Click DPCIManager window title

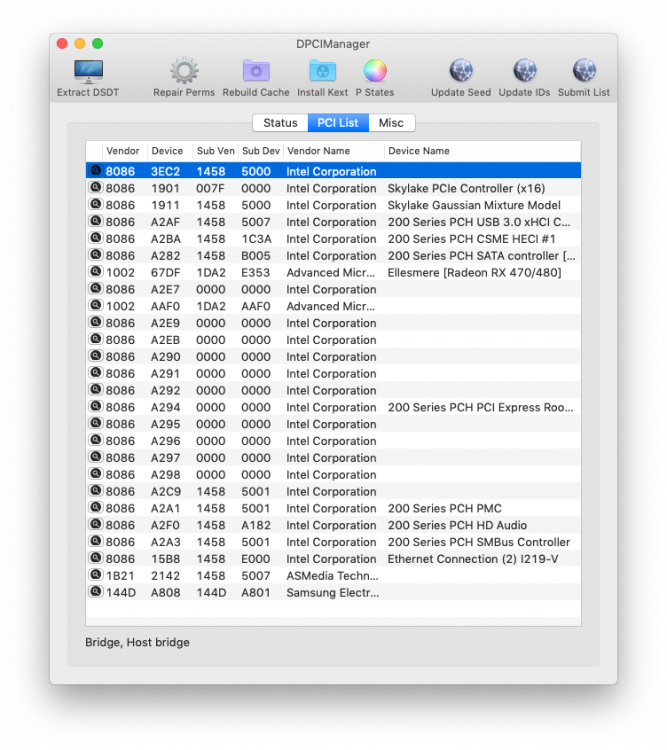coord(333,44)
